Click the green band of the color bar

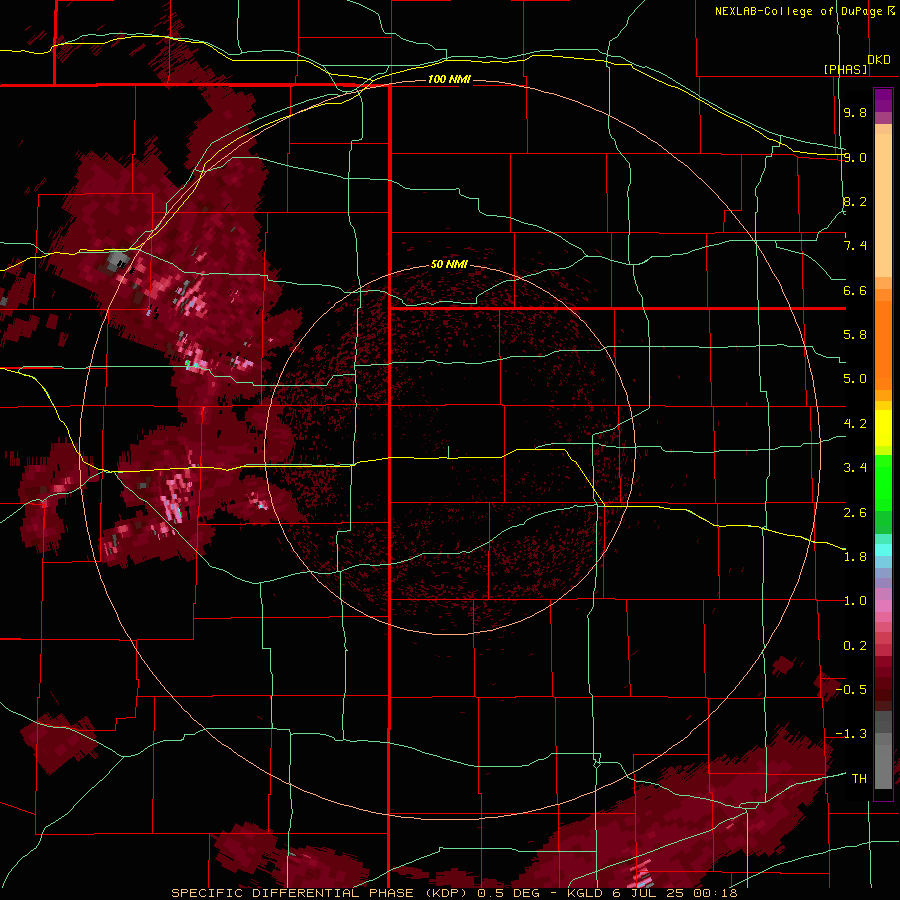point(883,494)
